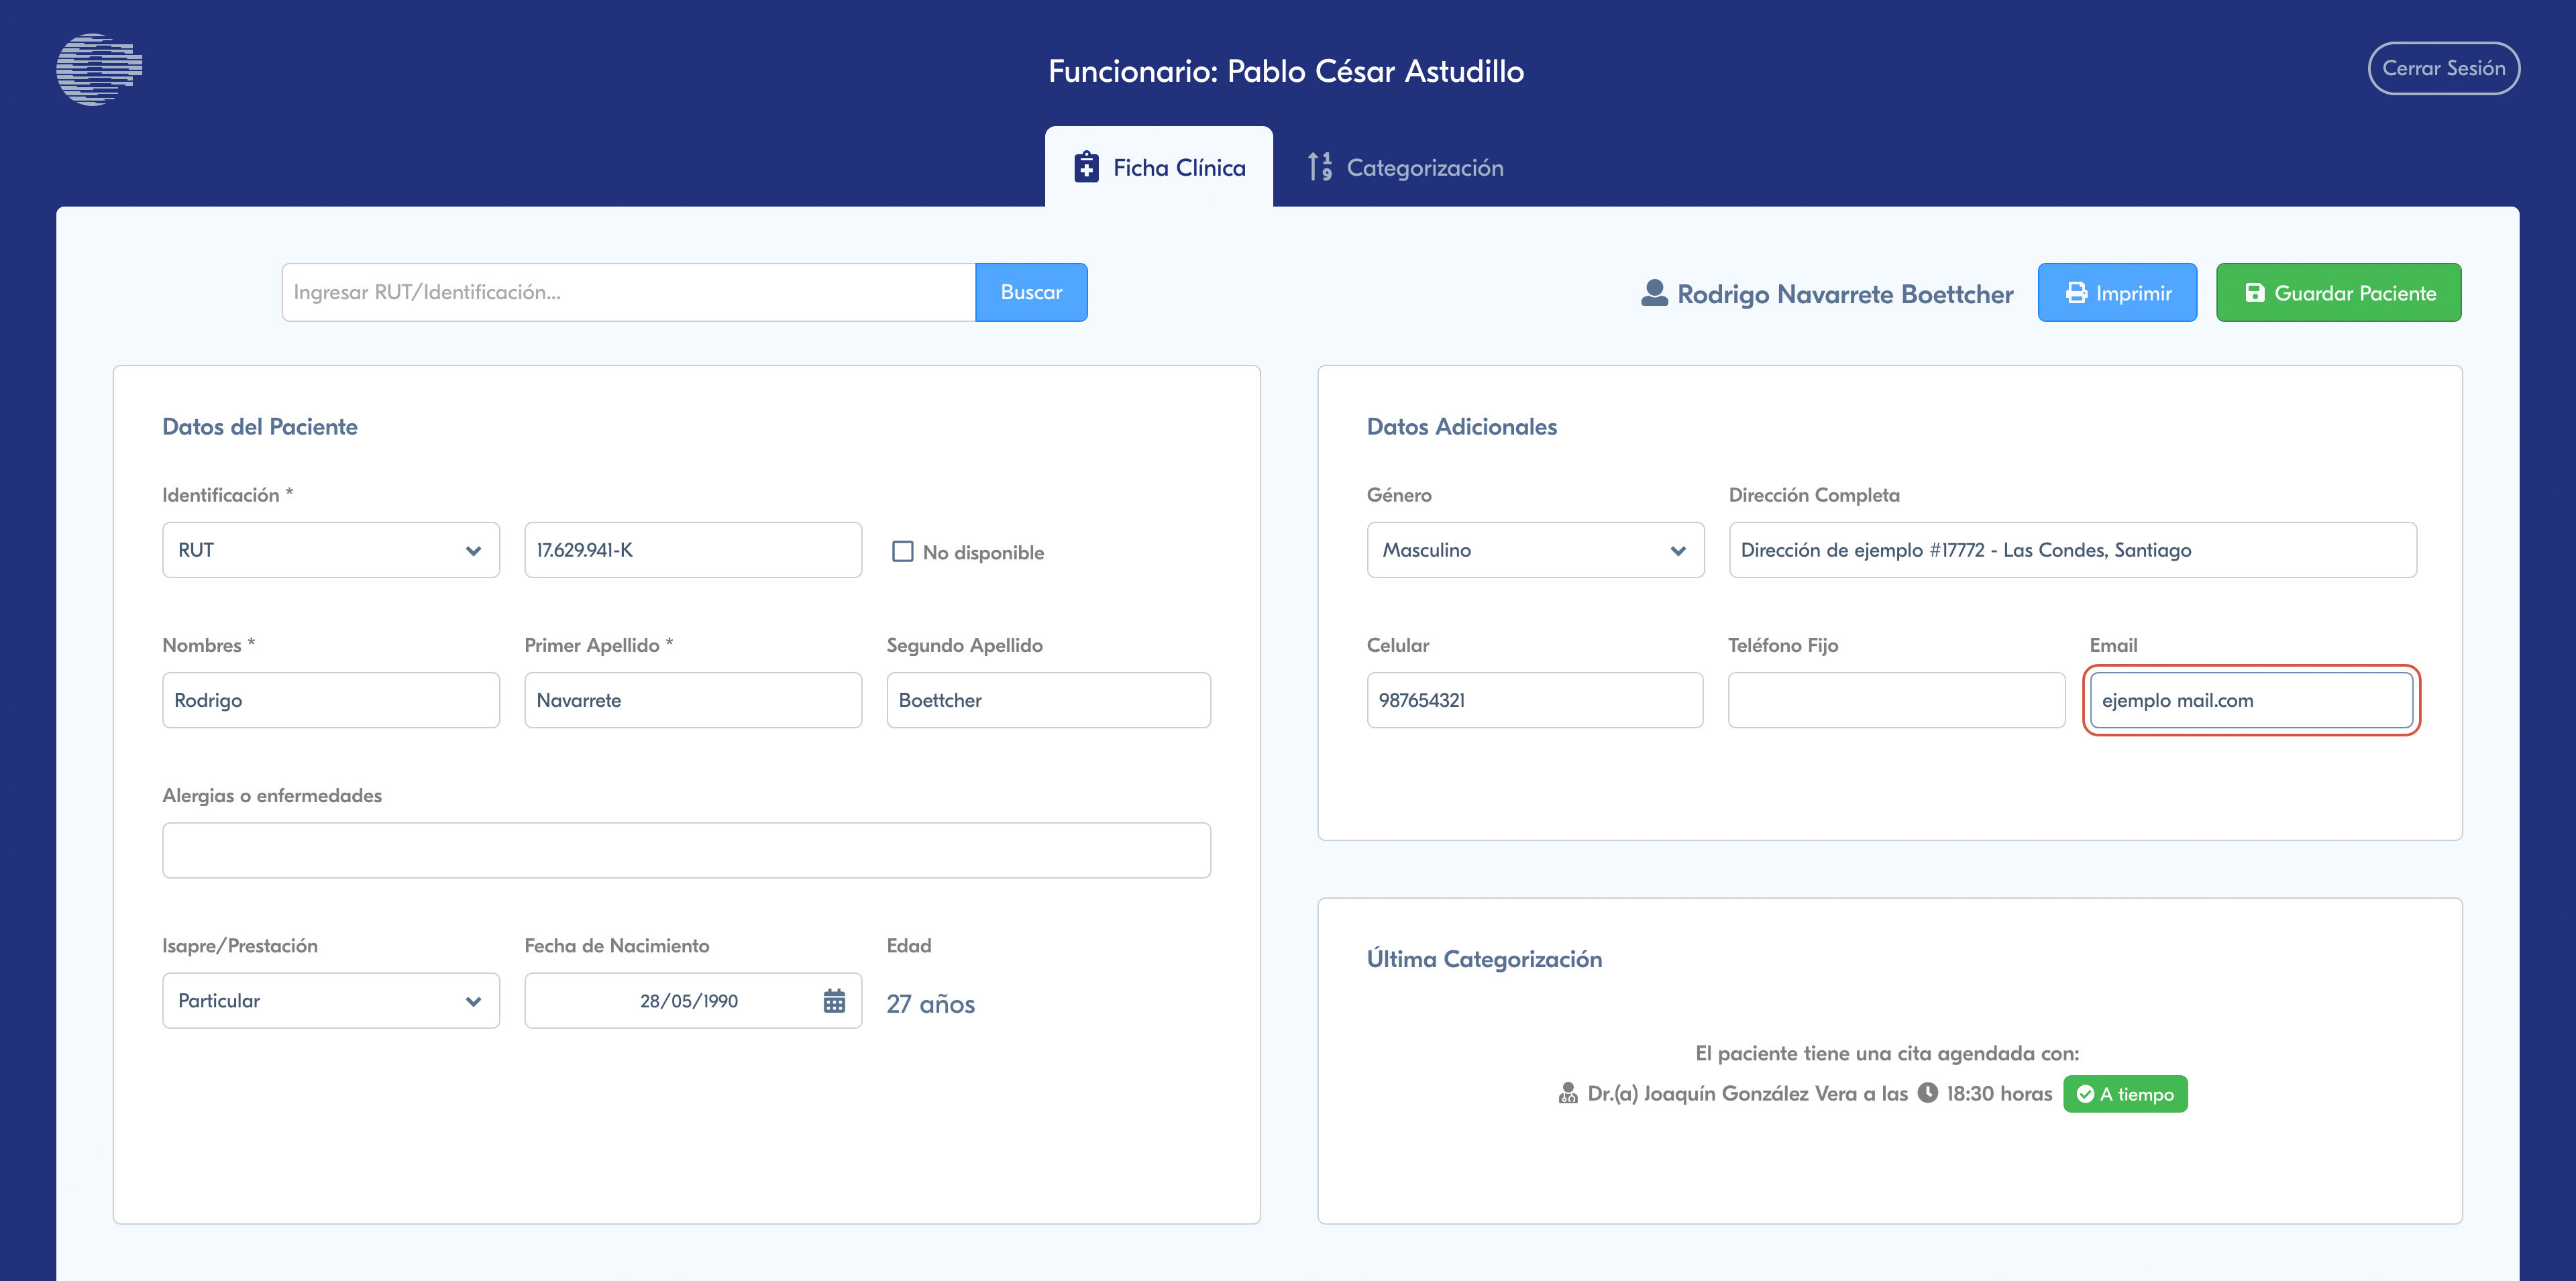Click the doctor icon beside Joaquín González

pos(1567,1093)
